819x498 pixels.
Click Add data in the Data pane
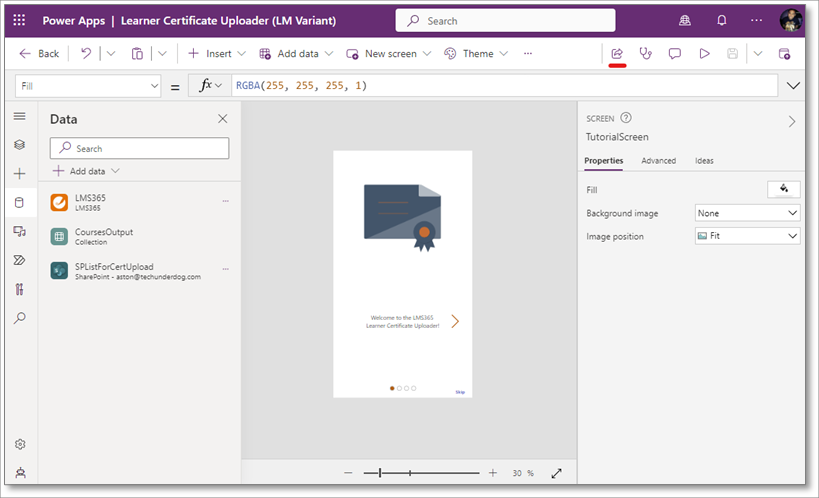click(x=87, y=171)
